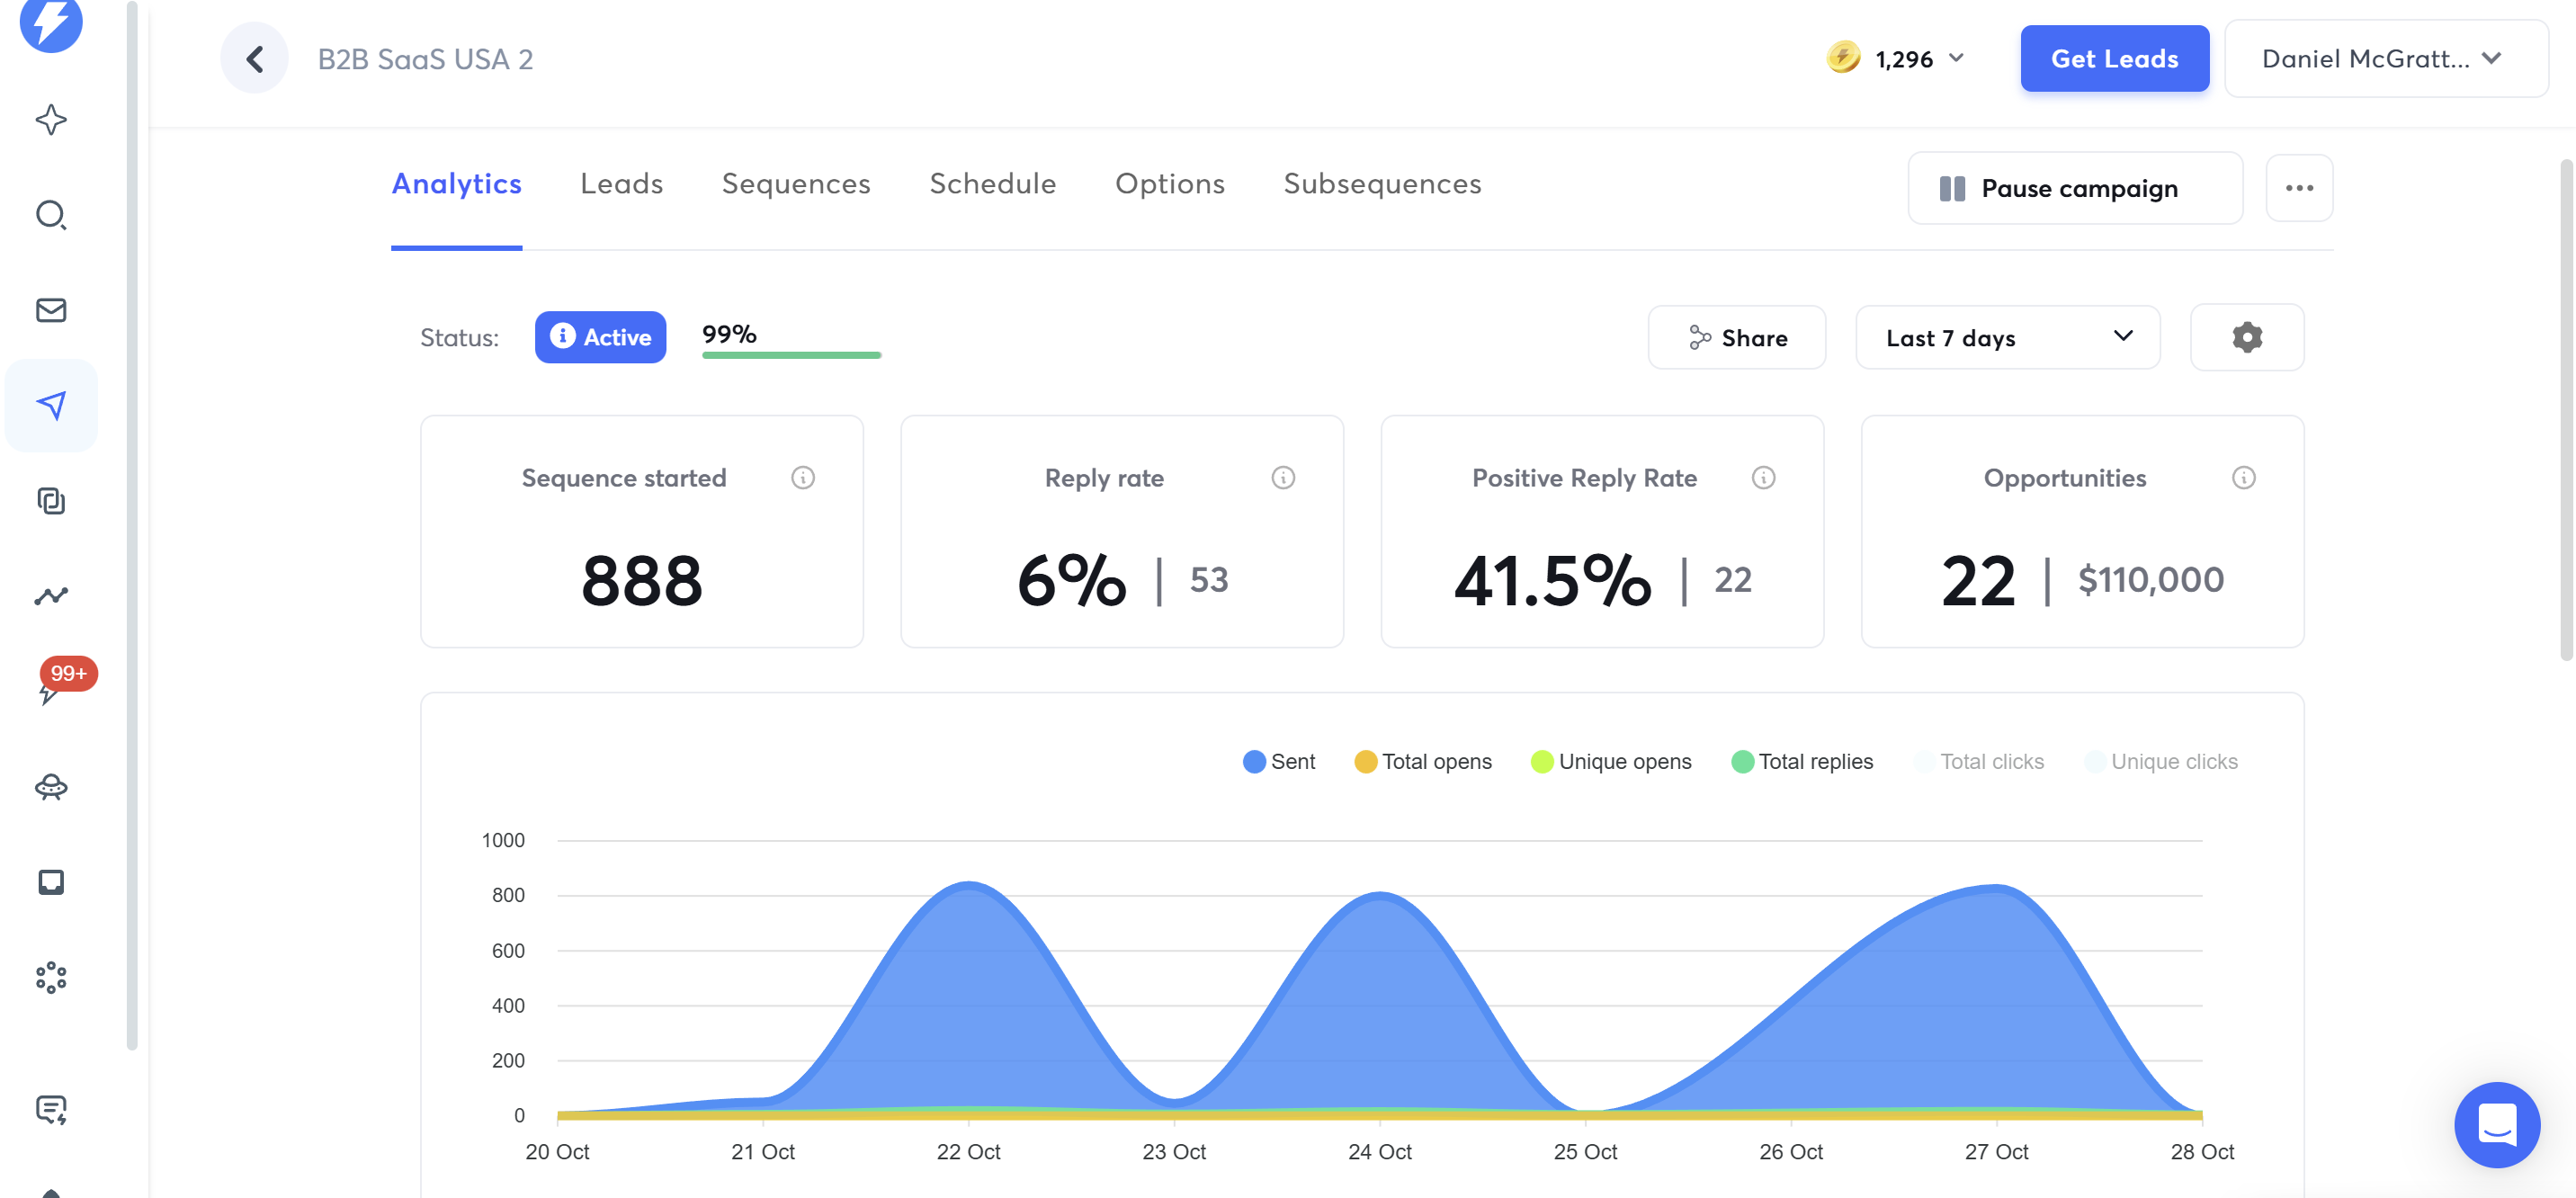Click the 41.5% positive reply rate value
The width and height of the screenshot is (2576, 1198).
(1552, 580)
